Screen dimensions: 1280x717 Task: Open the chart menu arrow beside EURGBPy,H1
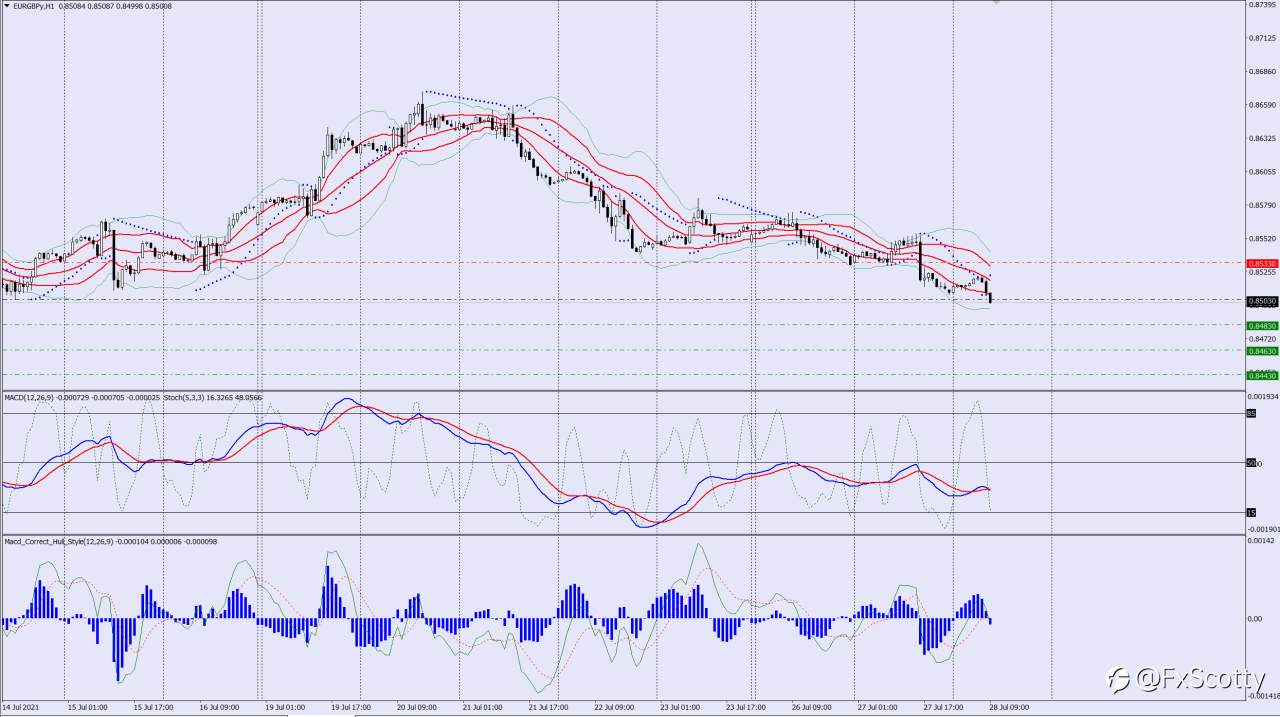(6, 6)
